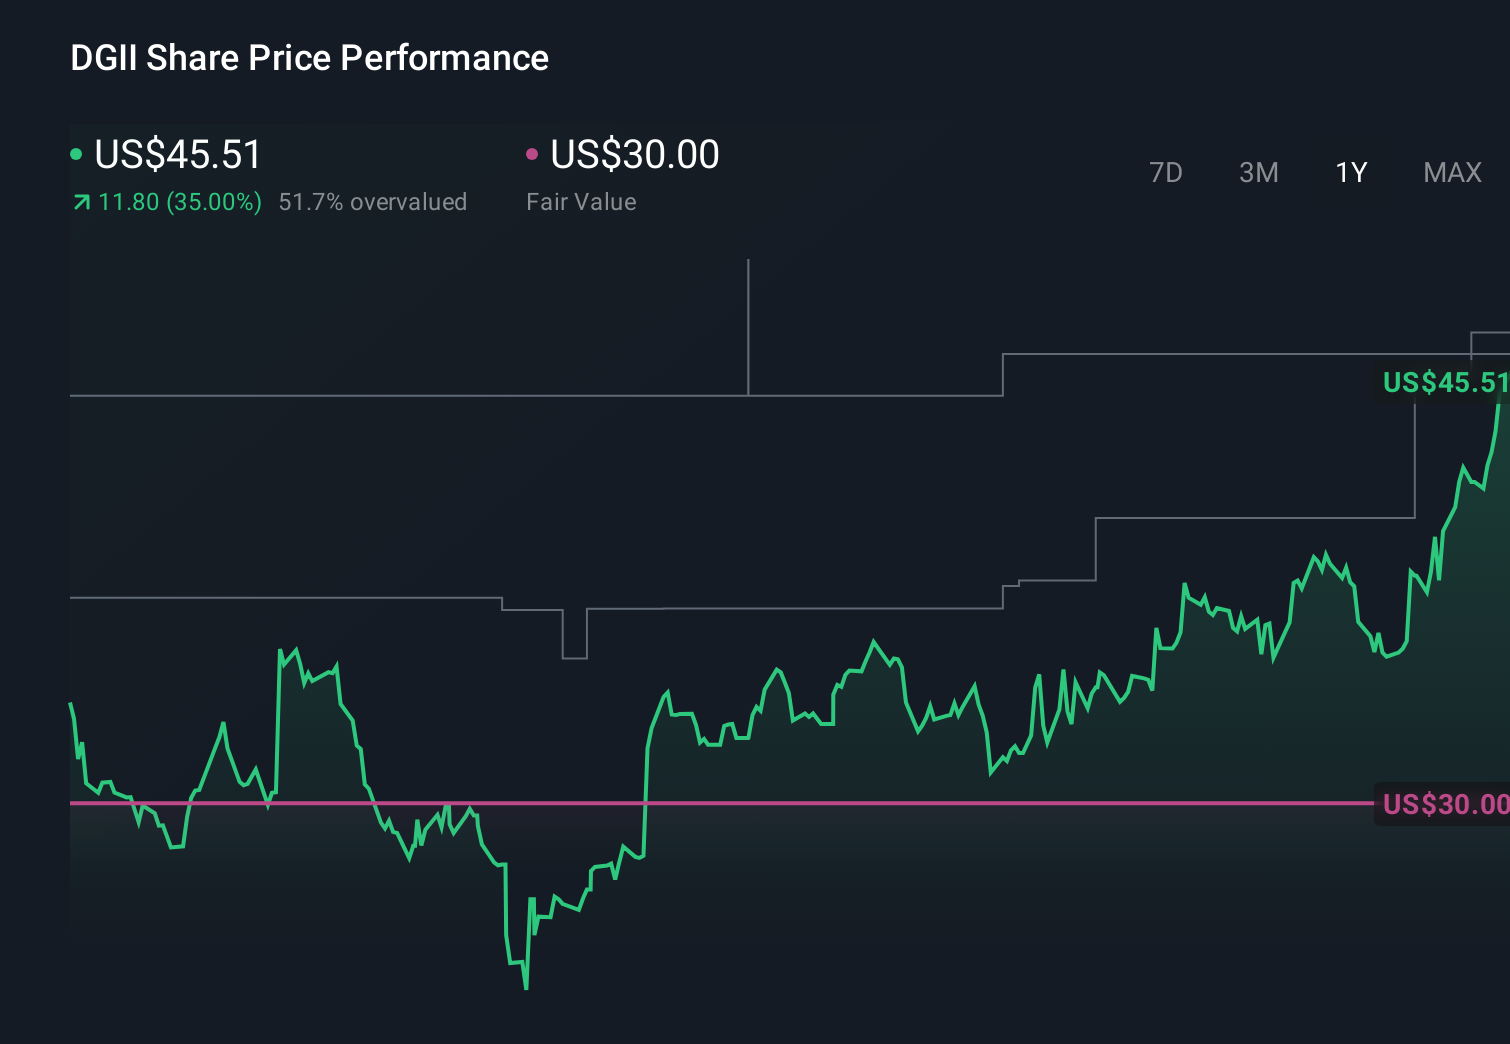Click the green upward arrow indicator
Image resolution: width=1510 pixels, height=1044 pixels.
pos(80,201)
